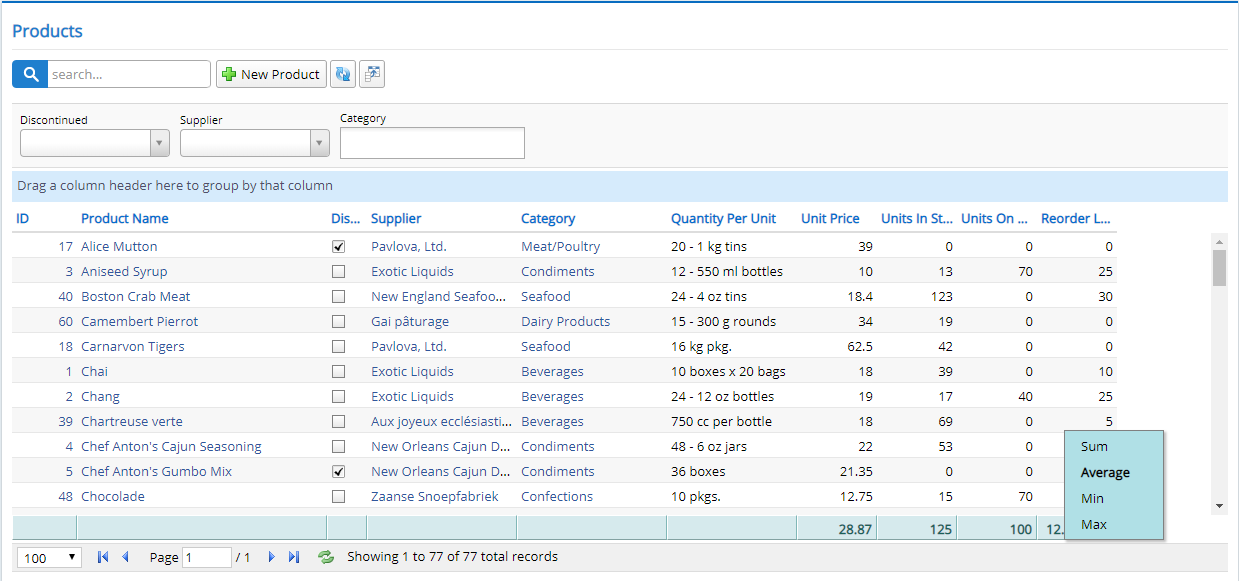Screen dimensions: 1239x581
Task: Open the Discontinued filter dropdown
Action: 159,142
